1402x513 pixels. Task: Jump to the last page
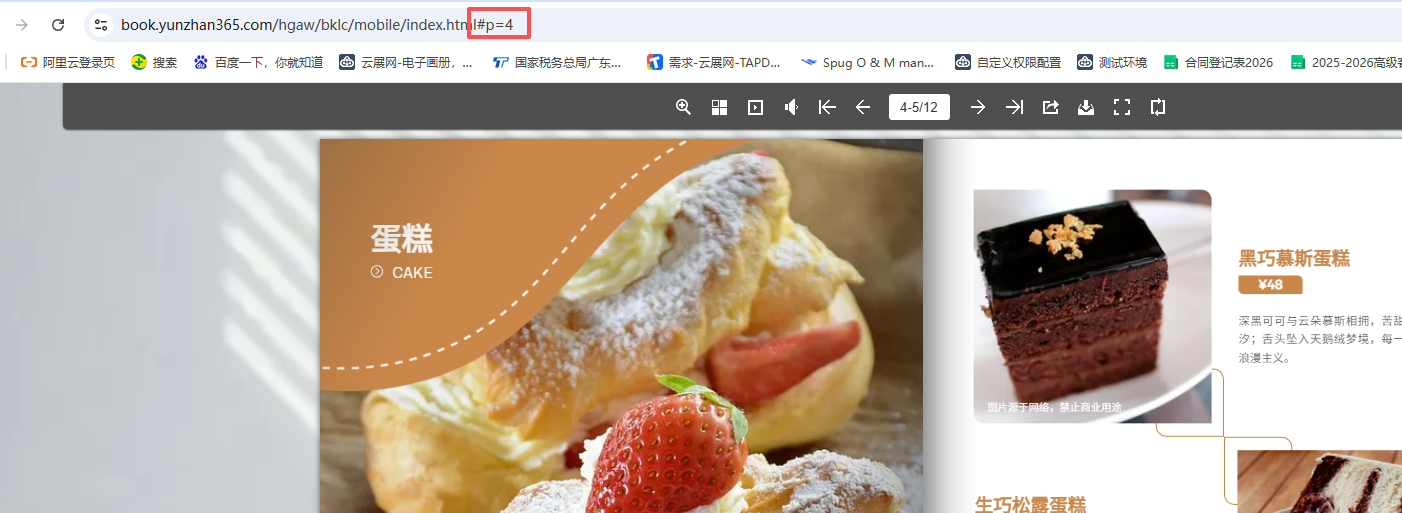(x=1014, y=107)
